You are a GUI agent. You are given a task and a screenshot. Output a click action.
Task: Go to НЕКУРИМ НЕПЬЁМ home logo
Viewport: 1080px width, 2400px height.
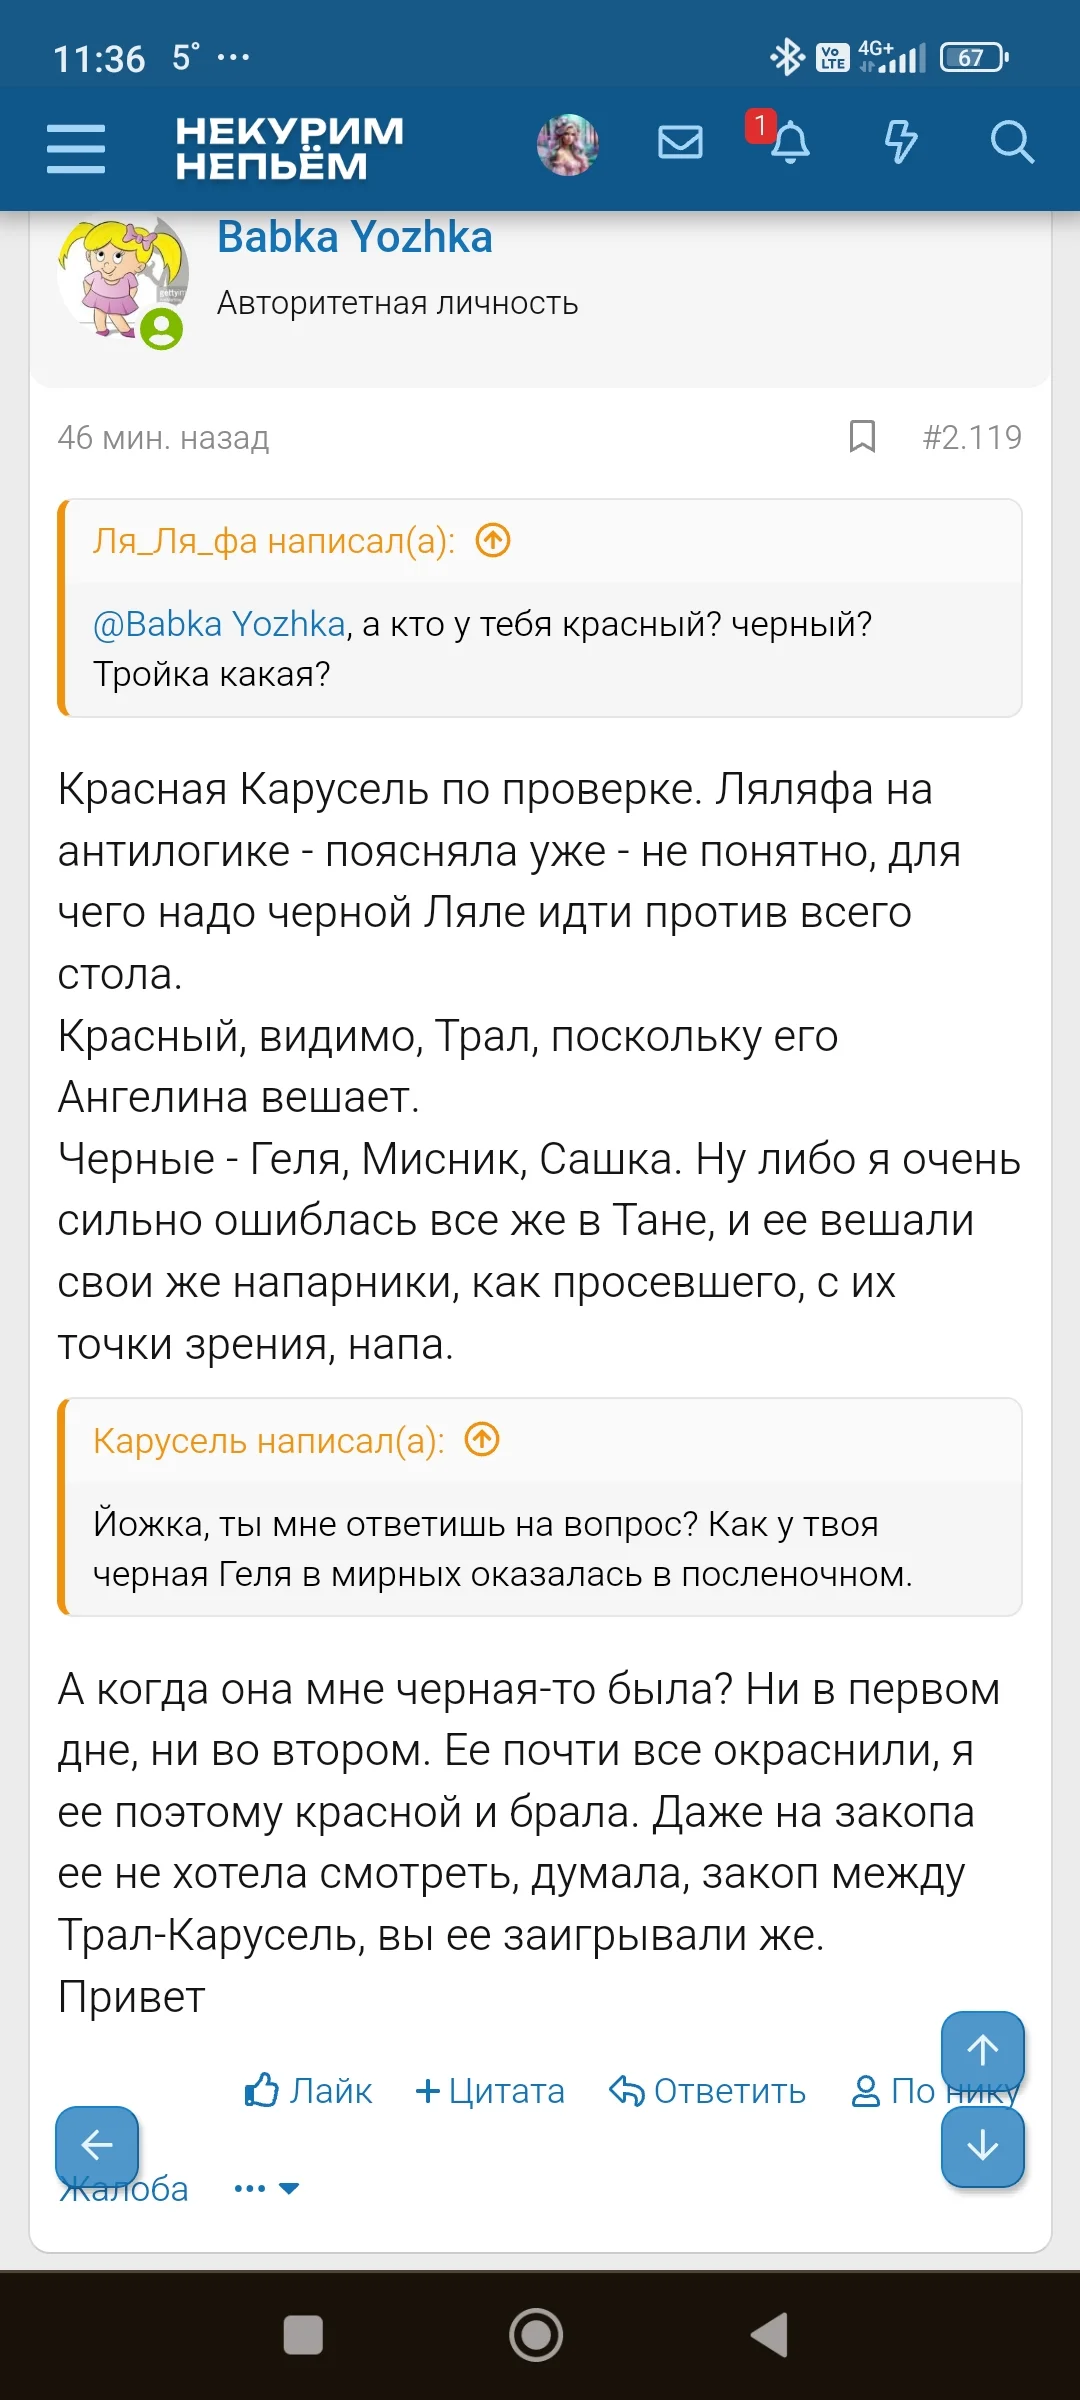coord(289,148)
